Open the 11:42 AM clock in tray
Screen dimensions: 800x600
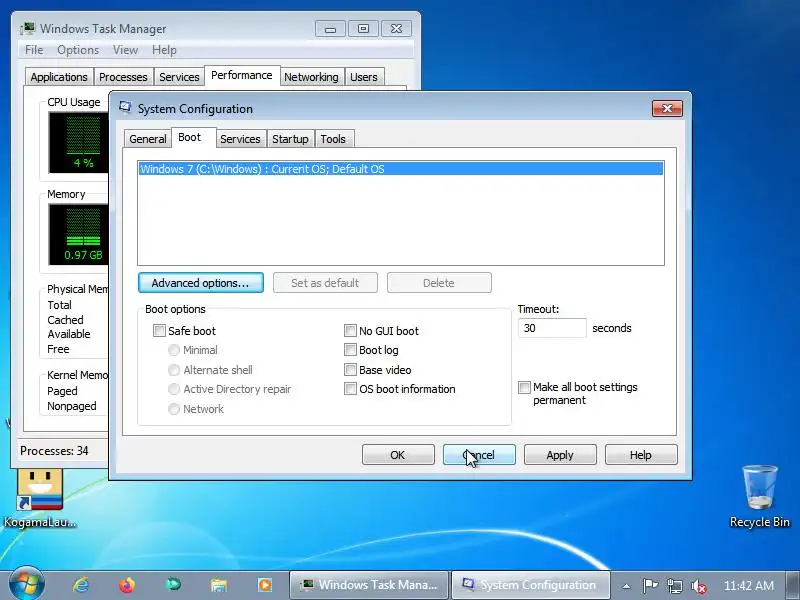point(748,586)
